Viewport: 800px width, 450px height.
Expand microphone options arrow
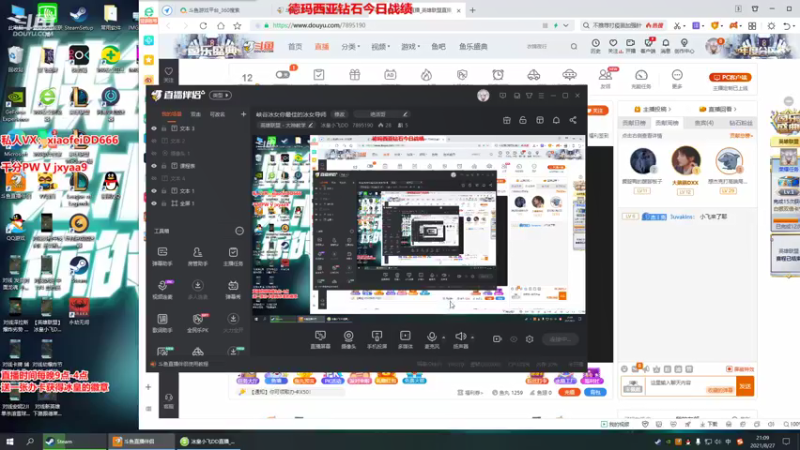click(x=443, y=337)
